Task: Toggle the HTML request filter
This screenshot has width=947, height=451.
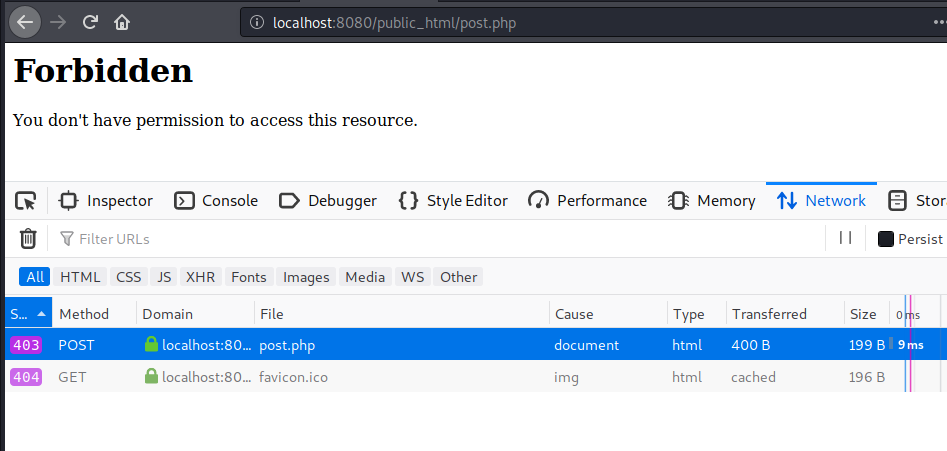Action: (80, 277)
